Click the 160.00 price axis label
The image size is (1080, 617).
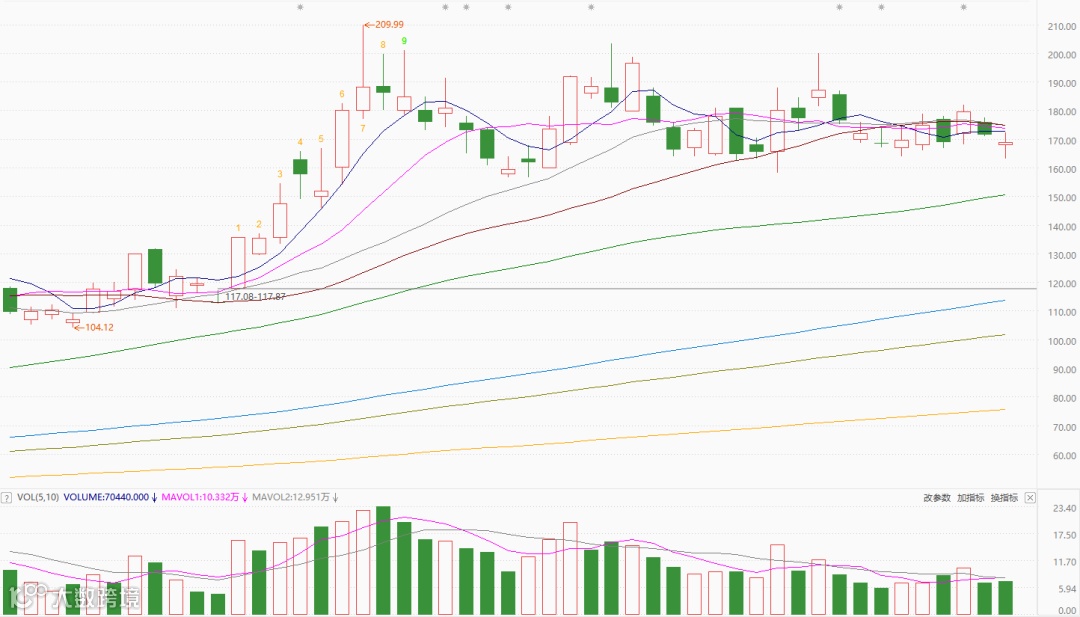(x=1061, y=169)
